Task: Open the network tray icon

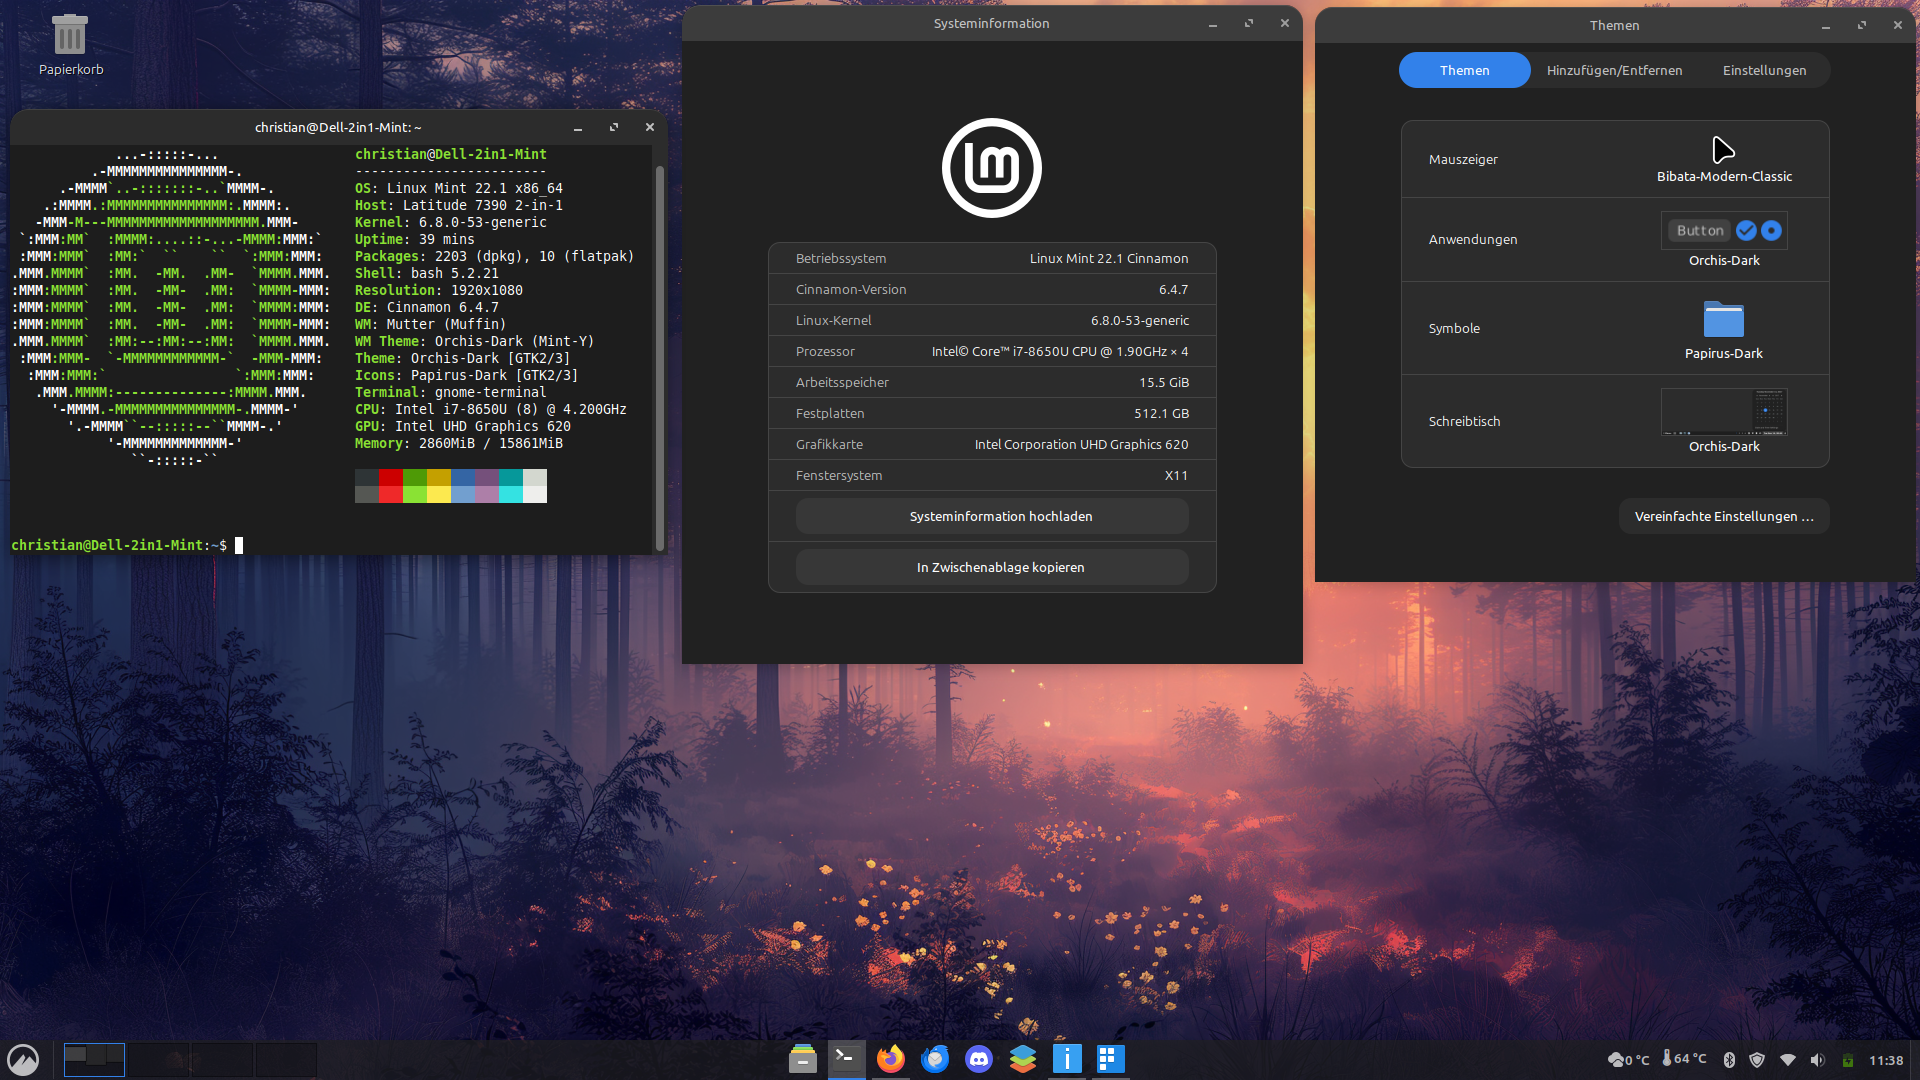Action: (x=1788, y=1060)
